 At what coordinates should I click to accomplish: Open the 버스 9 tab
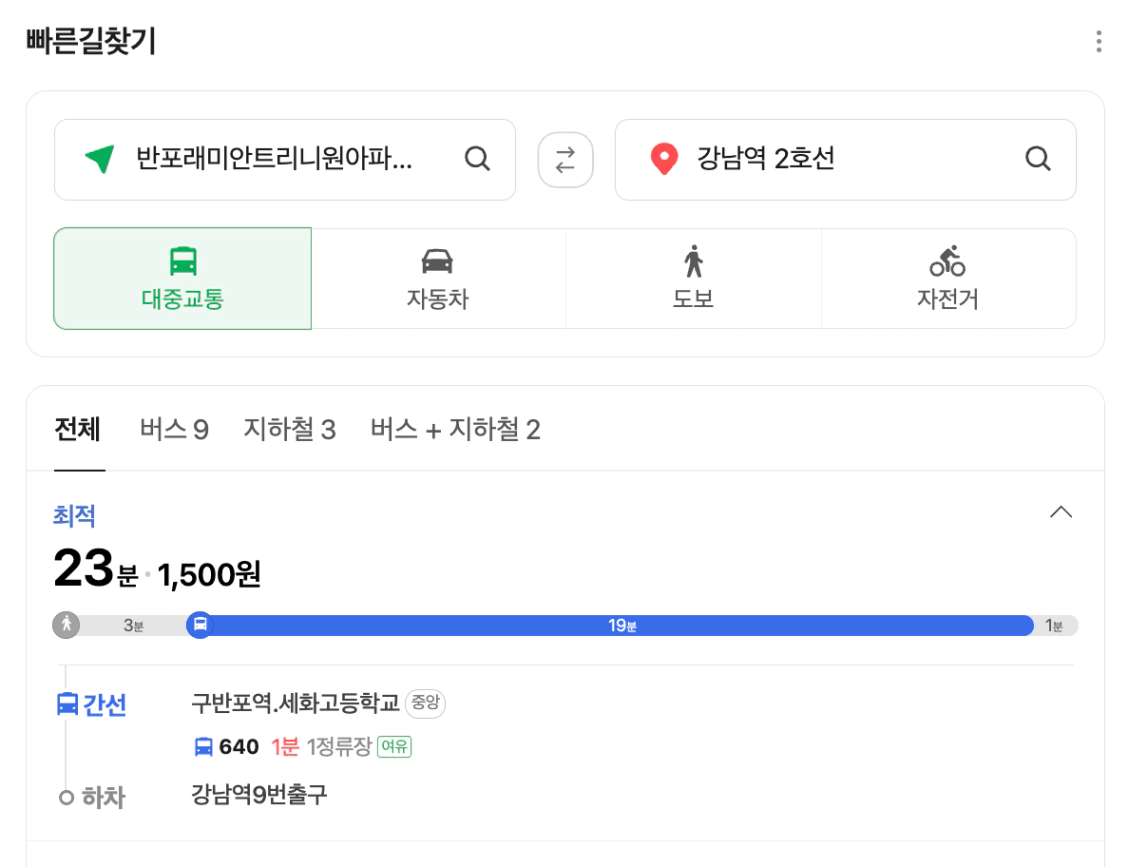point(174,430)
